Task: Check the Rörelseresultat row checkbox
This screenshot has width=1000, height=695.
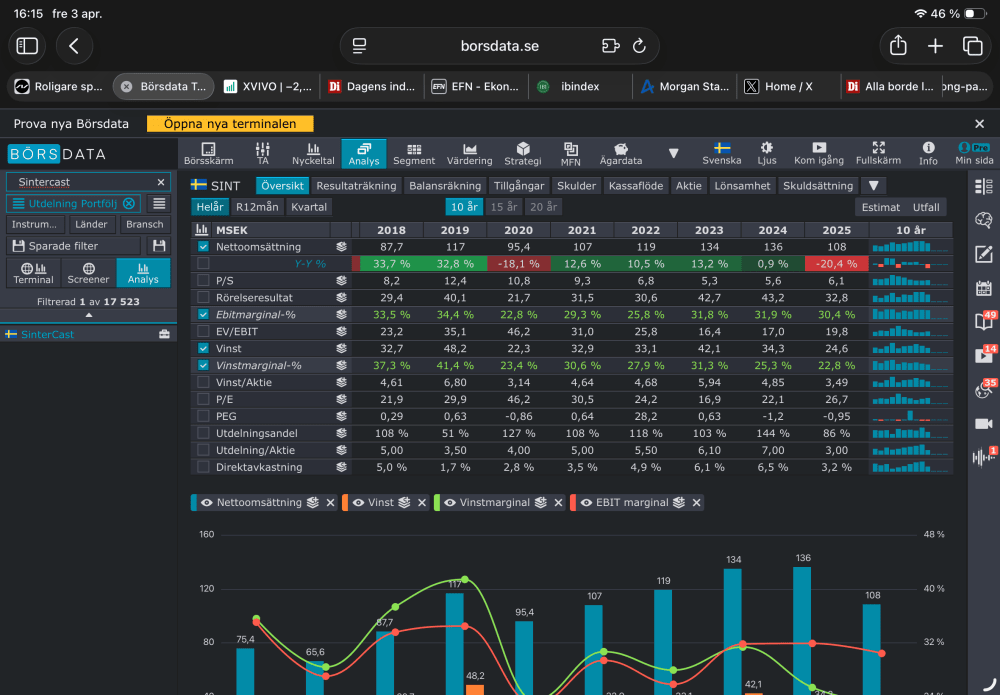Action: pyautogui.click(x=203, y=297)
